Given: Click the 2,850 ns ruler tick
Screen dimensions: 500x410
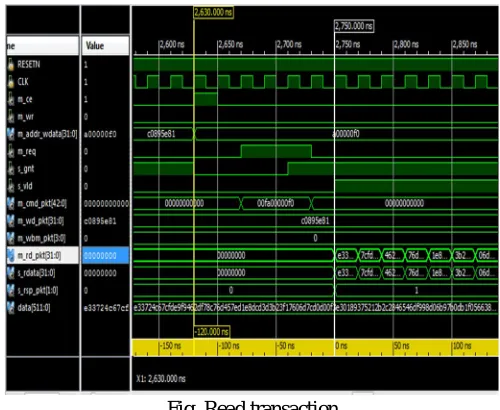Looking at the screenshot, I should click(x=465, y=44).
